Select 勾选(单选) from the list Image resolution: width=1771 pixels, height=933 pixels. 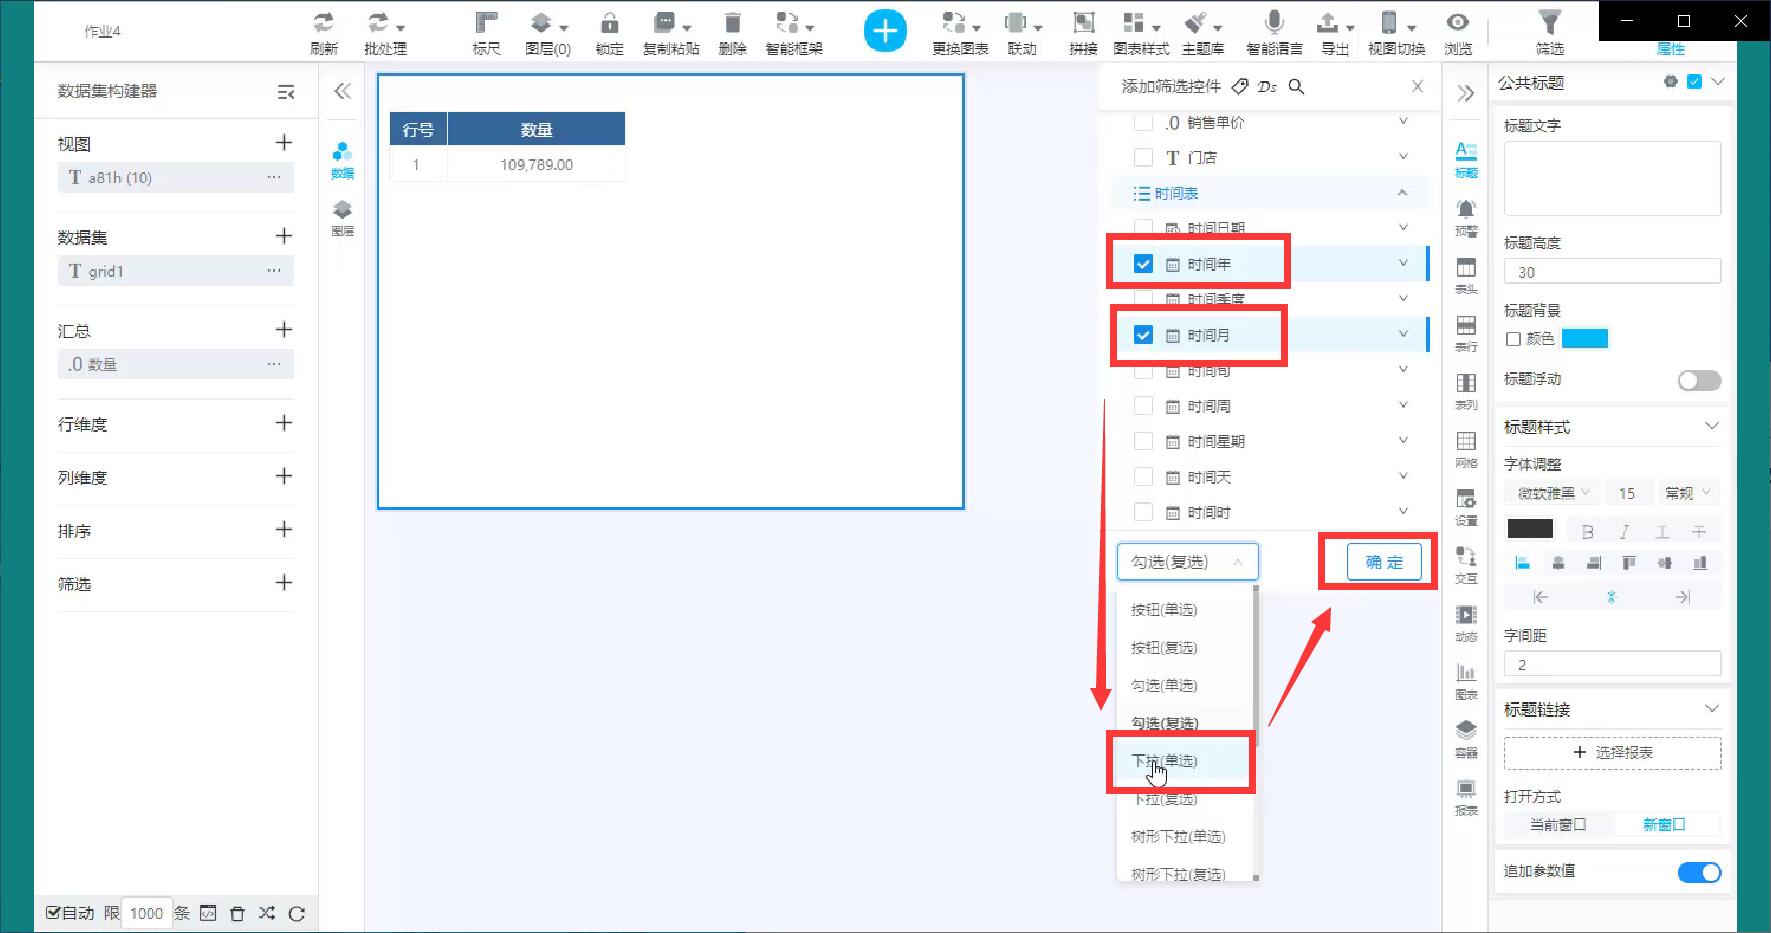click(1184, 686)
